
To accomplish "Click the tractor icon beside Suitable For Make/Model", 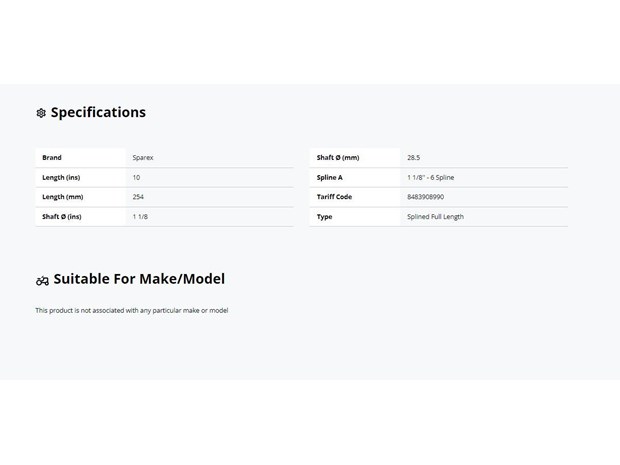I will tap(42, 281).
